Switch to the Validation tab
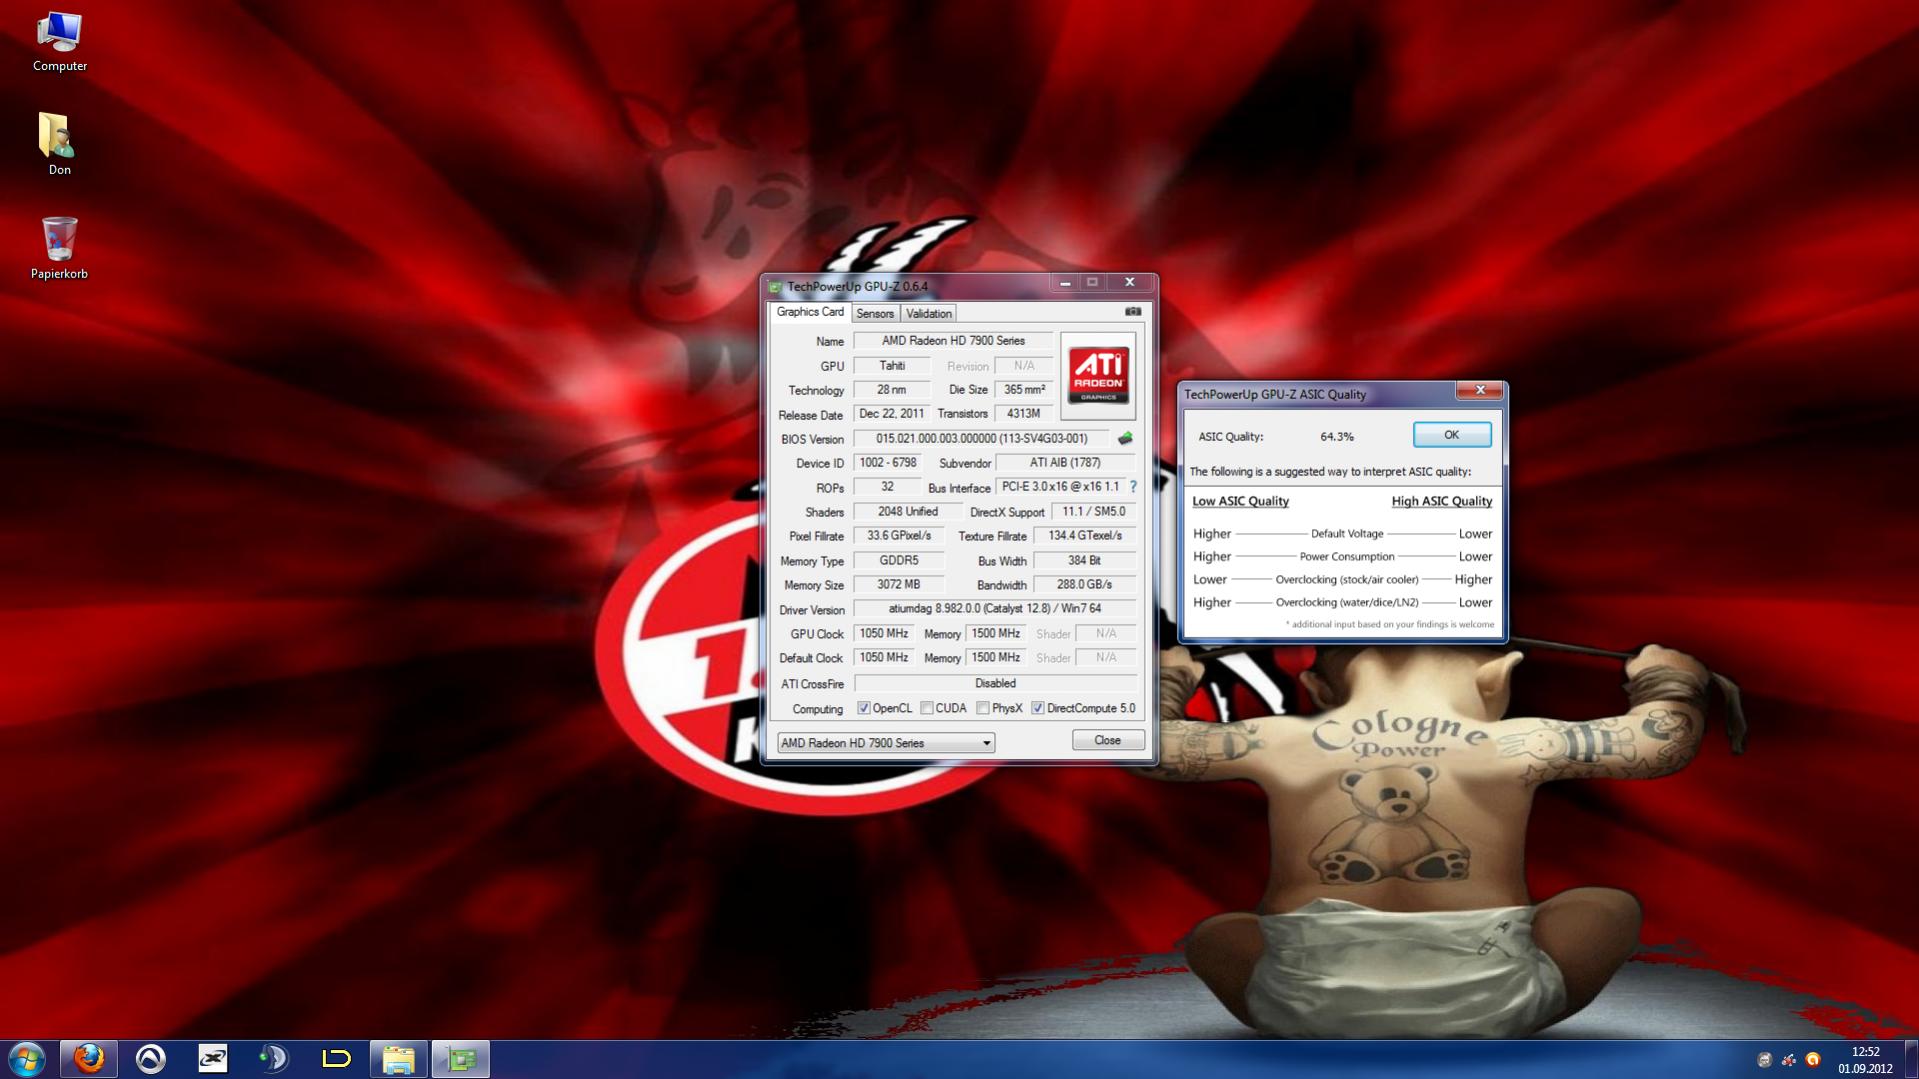1919x1079 pixels. (x=928, y=314)
